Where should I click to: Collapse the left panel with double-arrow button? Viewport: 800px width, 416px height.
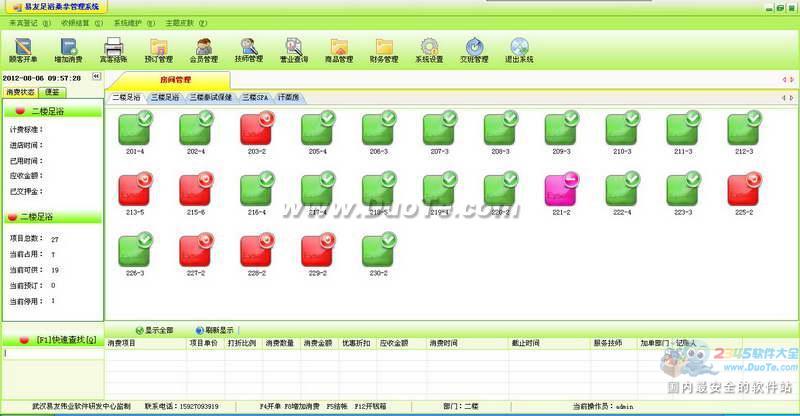click(x=96, y=76)
